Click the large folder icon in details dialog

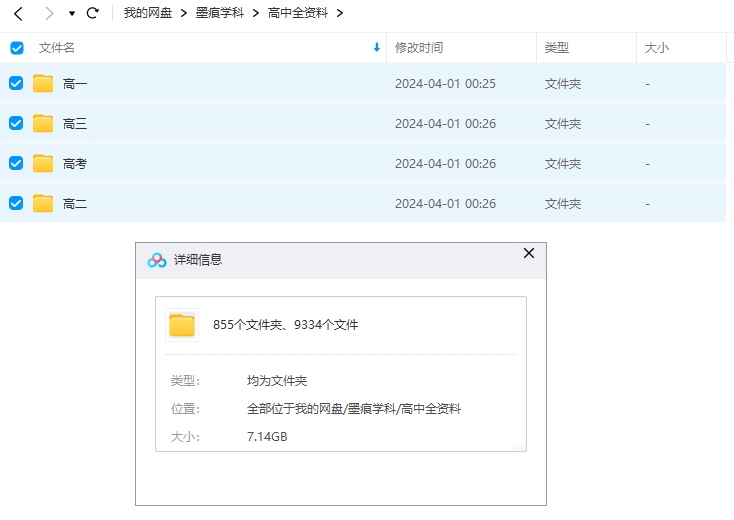(182, 325)
